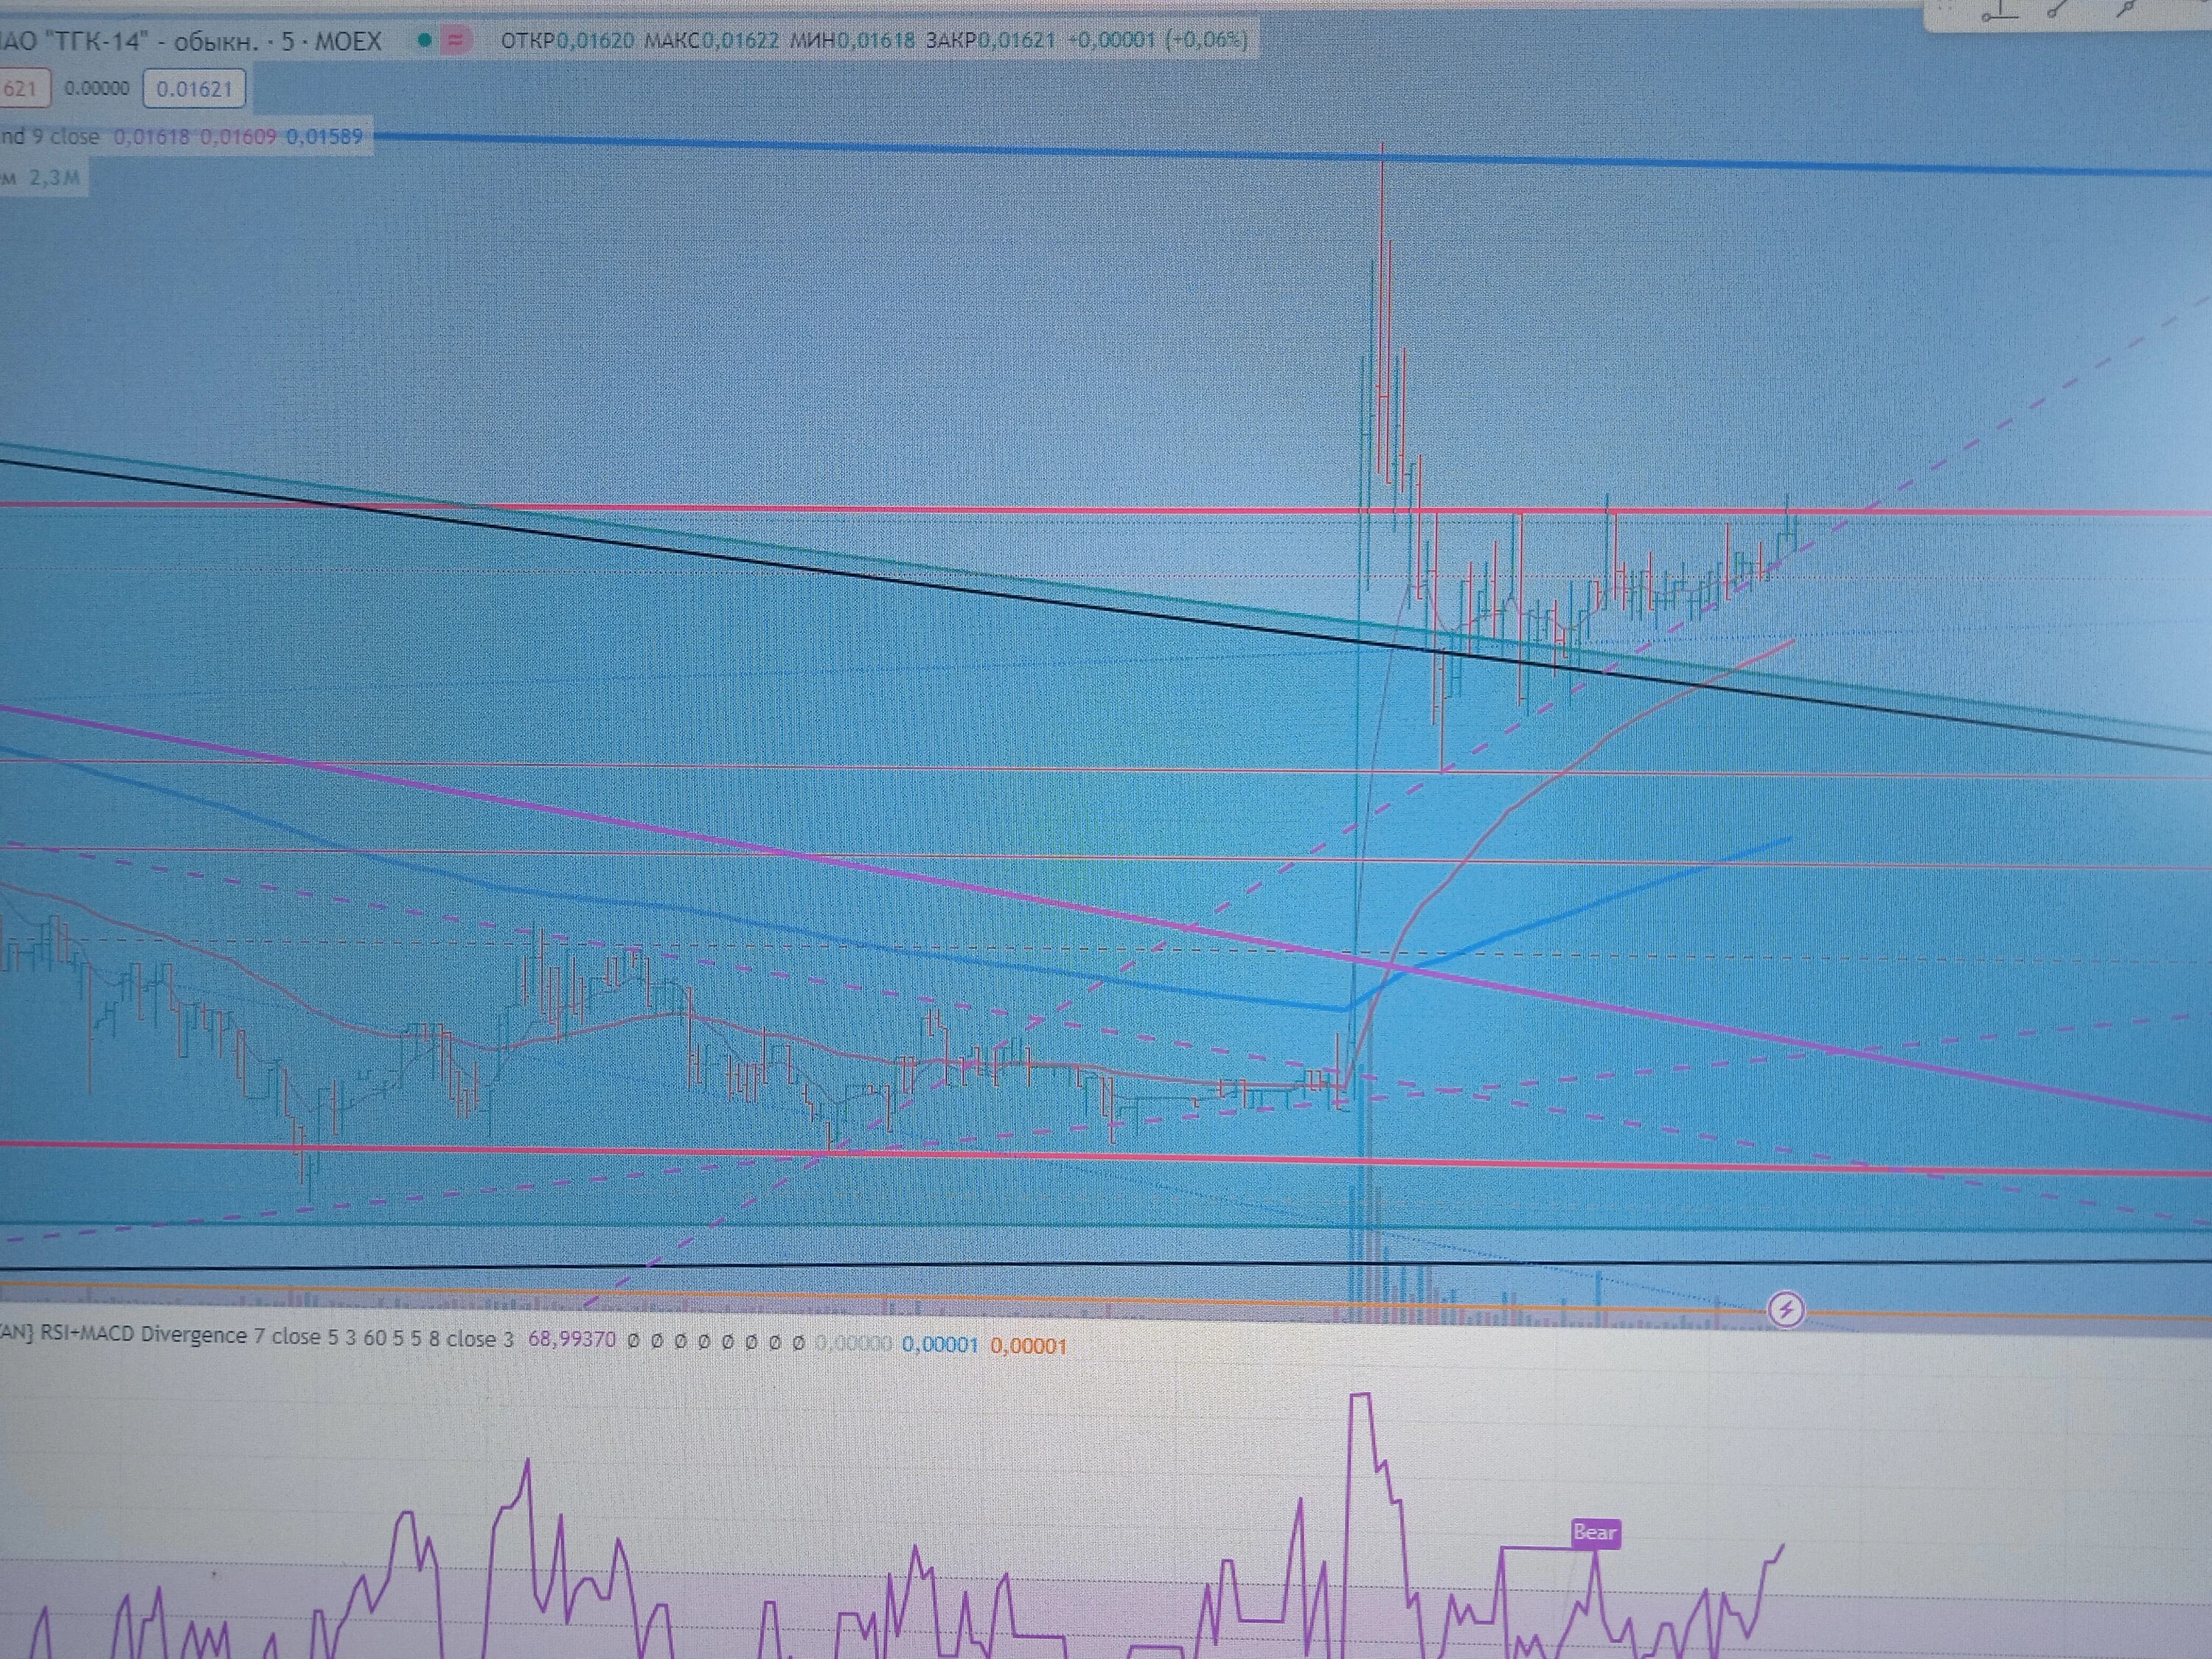Click the open price ОТКР 0,01620

tap(567, 41)
